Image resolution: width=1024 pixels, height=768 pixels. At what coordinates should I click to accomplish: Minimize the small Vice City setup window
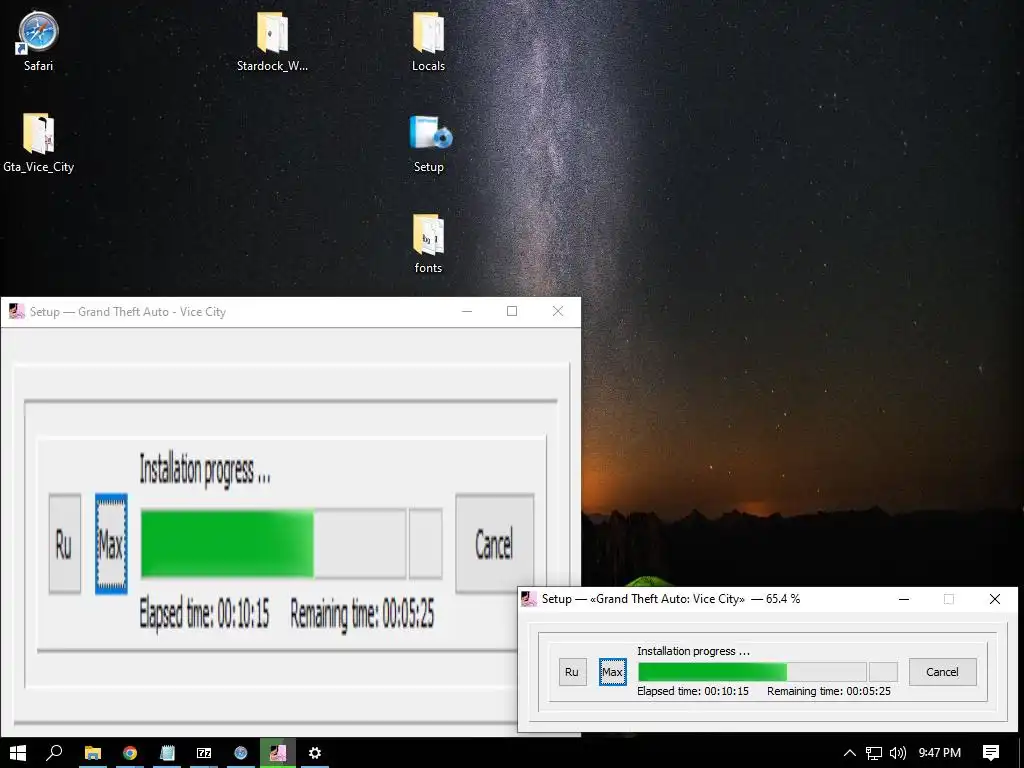point(904,599)
